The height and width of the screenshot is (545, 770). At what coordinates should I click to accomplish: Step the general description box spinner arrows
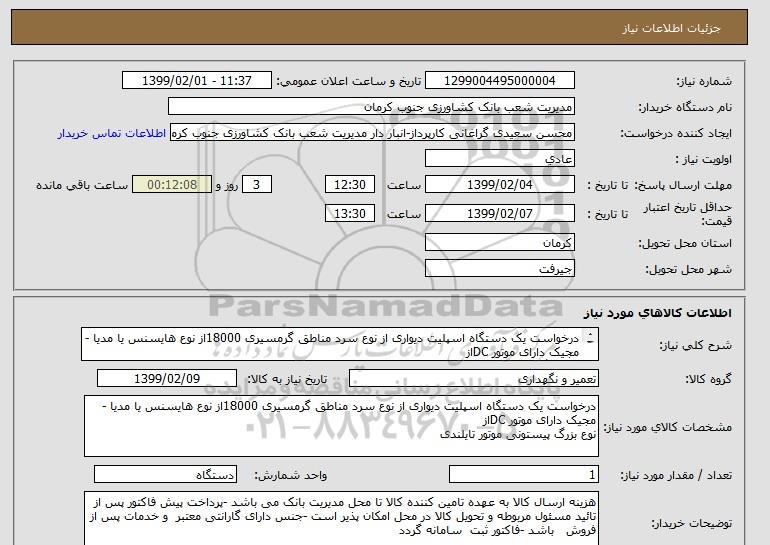pyautogui.click(x=590, y=338)
